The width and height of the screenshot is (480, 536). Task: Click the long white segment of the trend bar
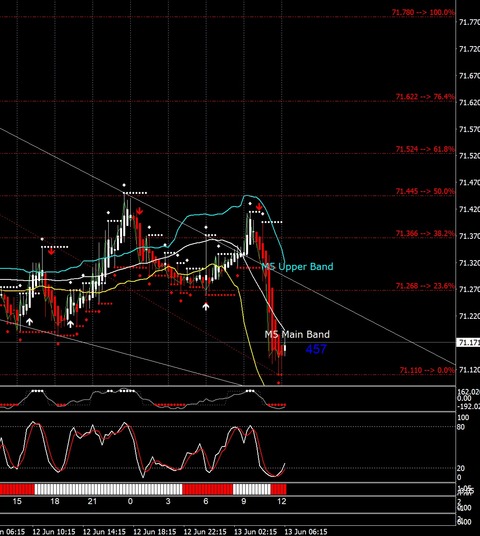tap(108, 489)
